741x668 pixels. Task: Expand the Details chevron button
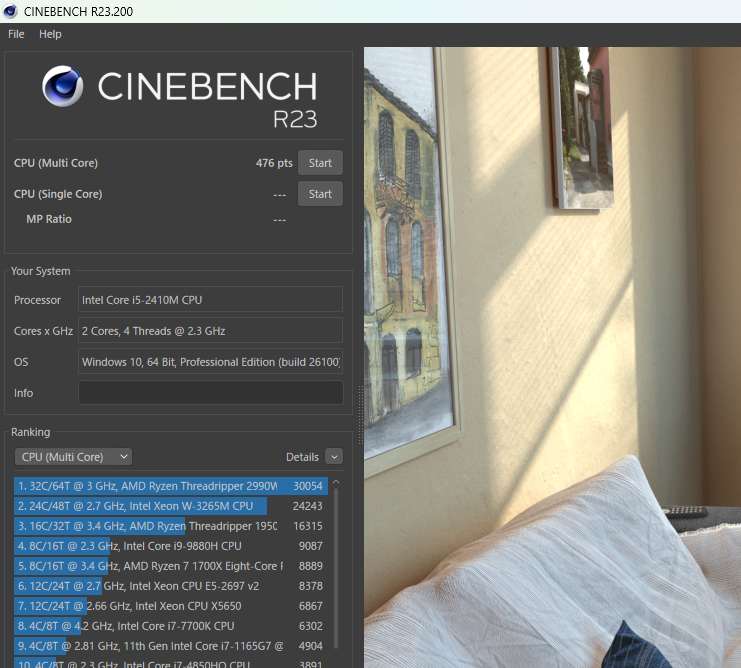coord(334,457)
